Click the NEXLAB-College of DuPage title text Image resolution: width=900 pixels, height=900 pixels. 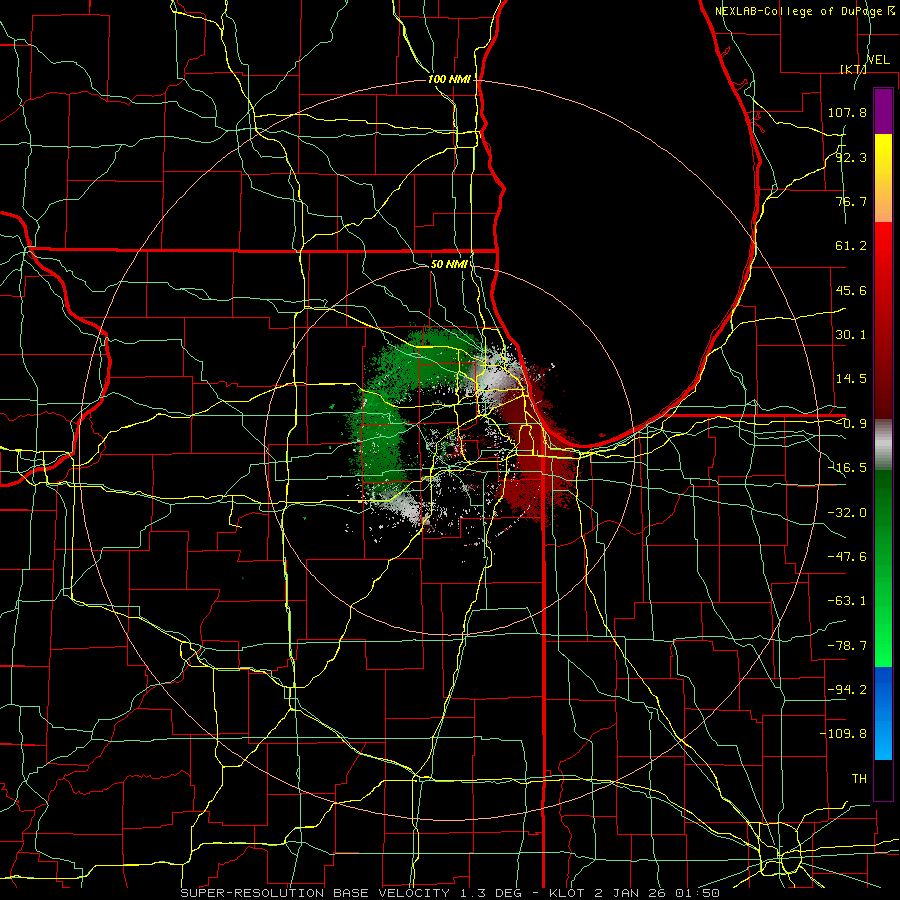(x=799, y=11)
